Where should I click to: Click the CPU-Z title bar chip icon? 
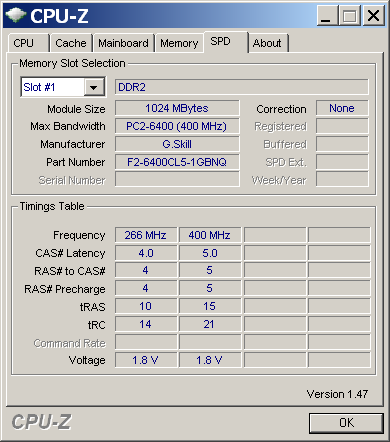click(x=16, y=15)
